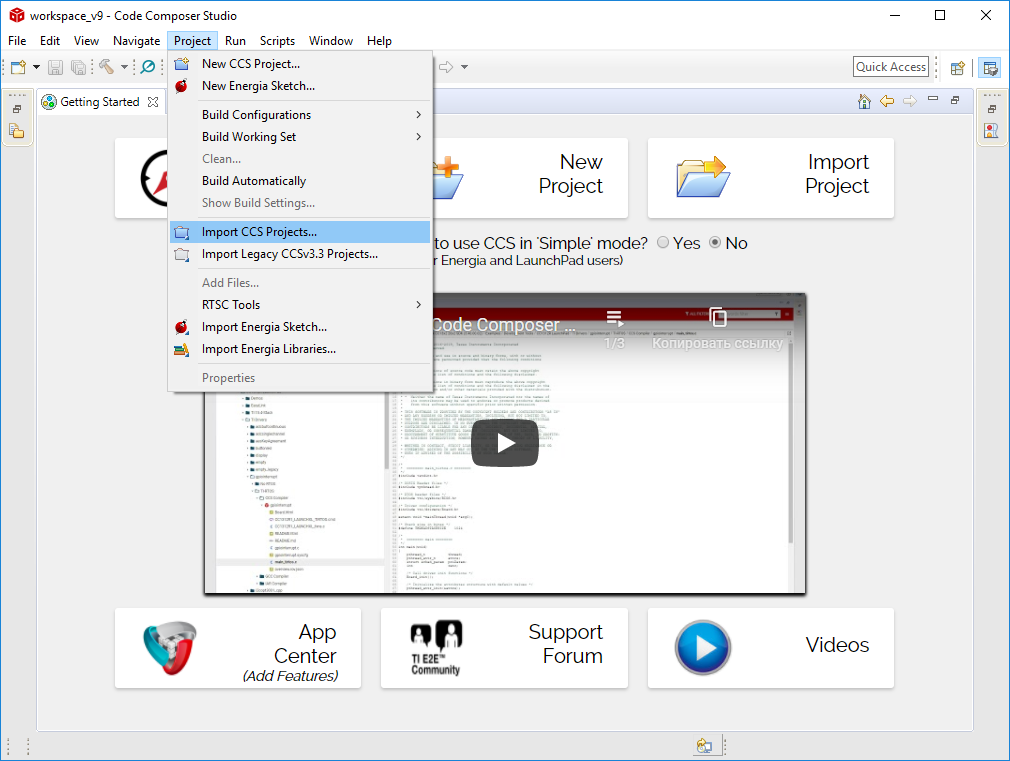1010x761 pixels.
Task: Open the Edit menu
Action: (50, 41)
